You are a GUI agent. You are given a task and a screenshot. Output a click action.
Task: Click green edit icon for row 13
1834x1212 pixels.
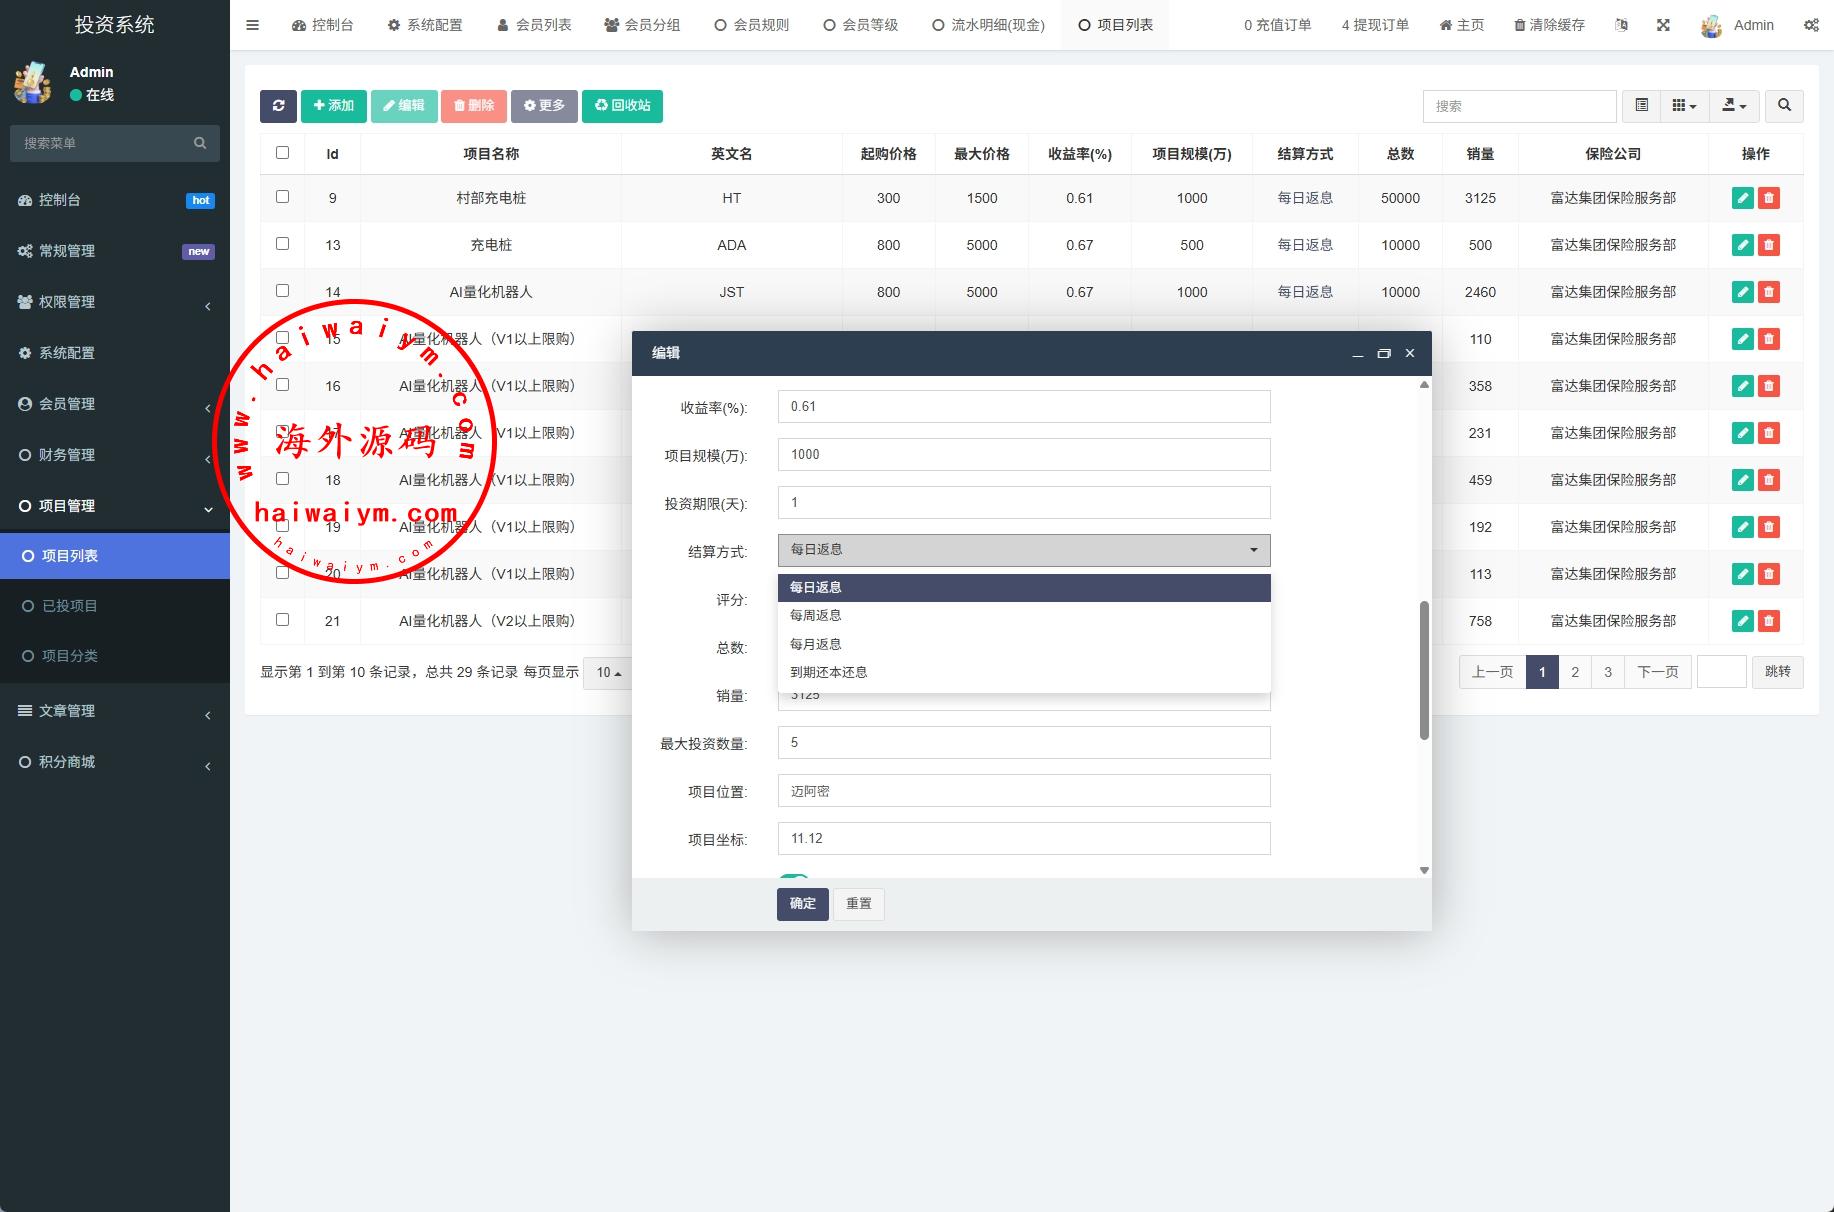point(1742,245)
